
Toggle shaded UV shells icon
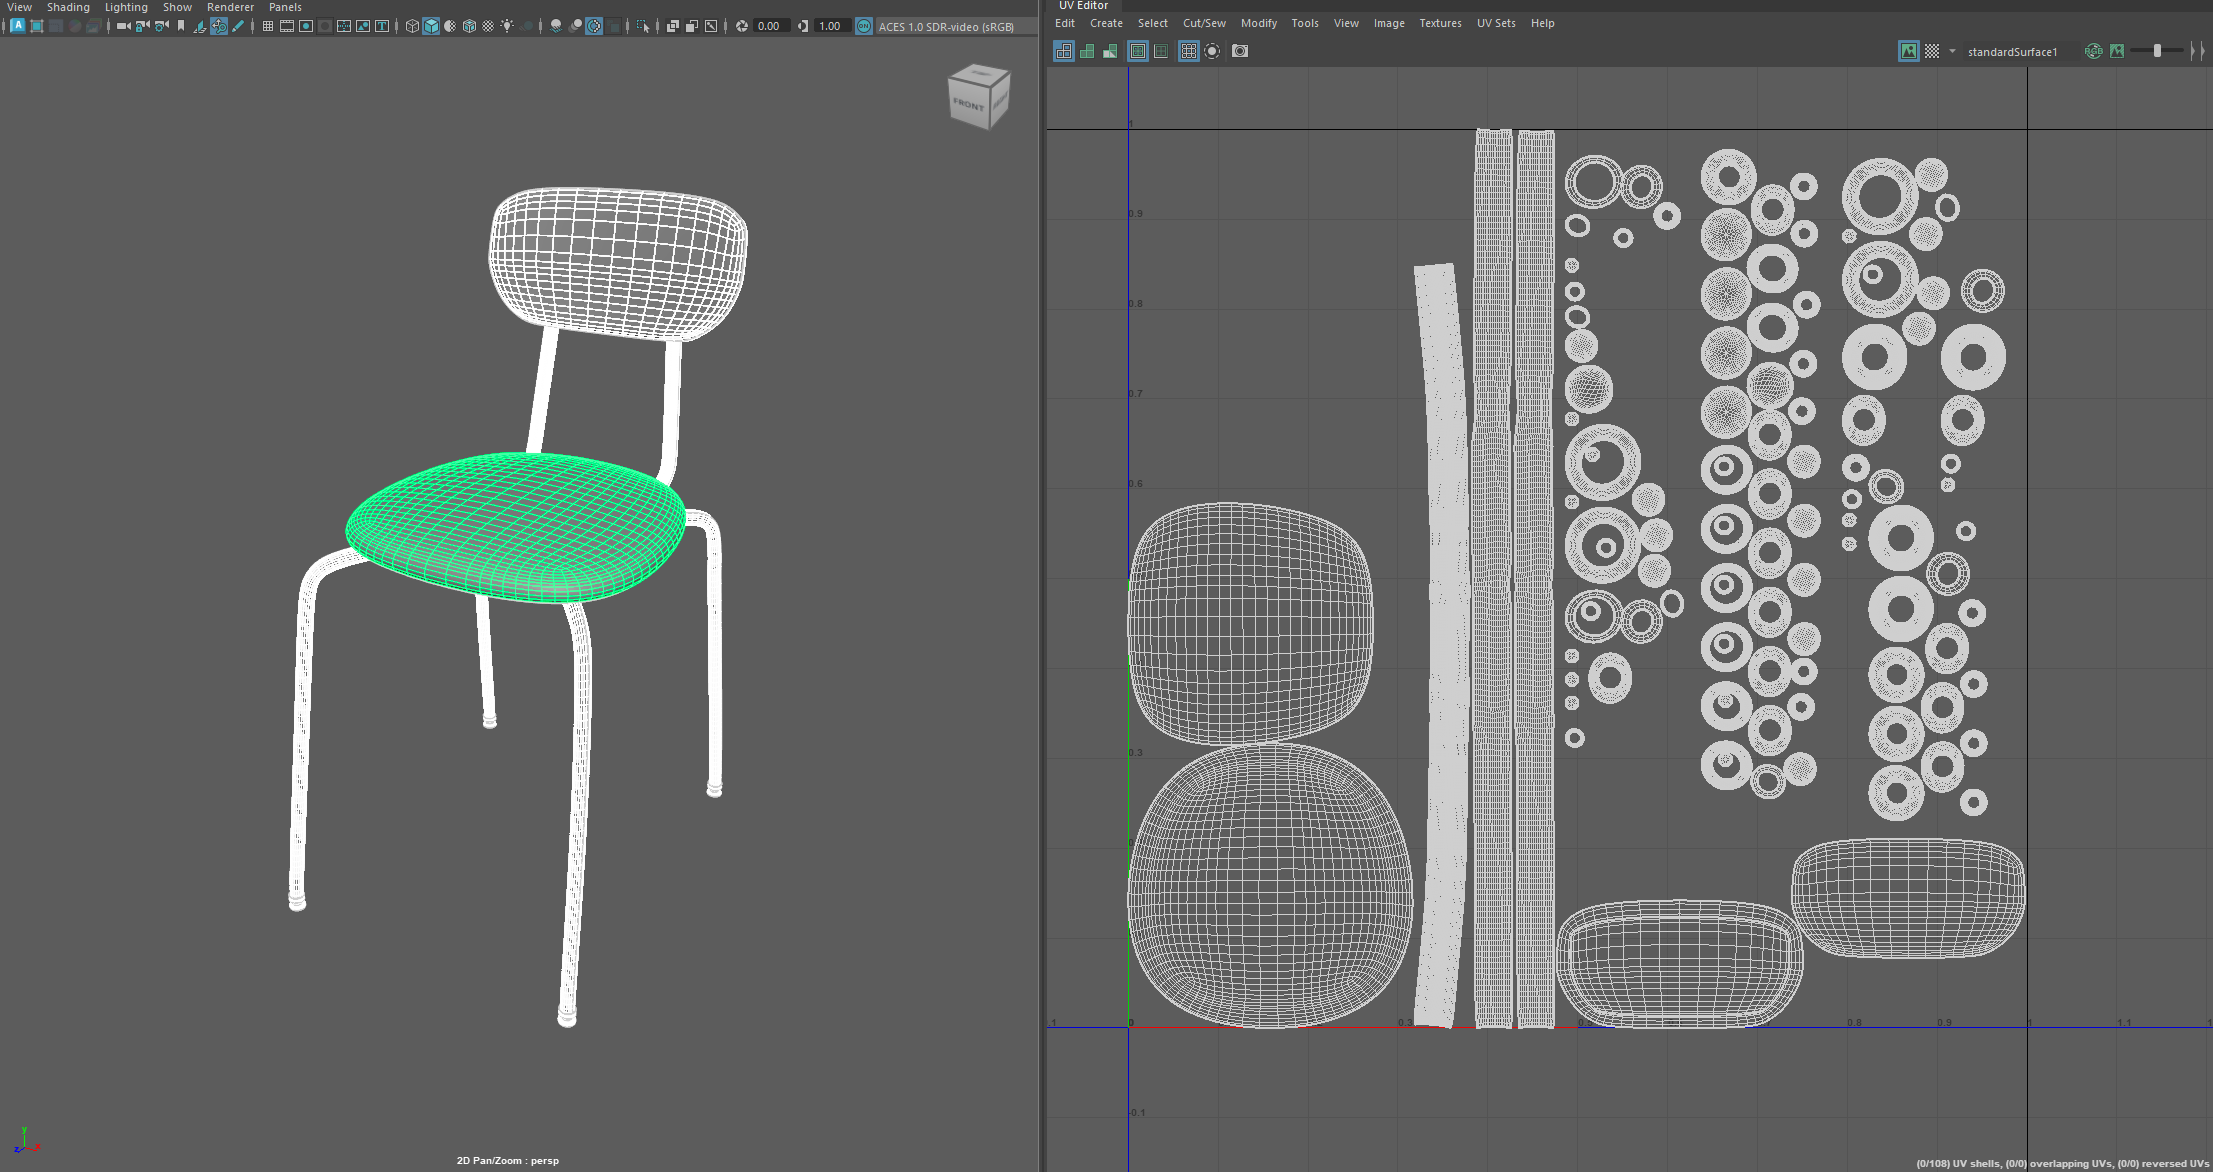1087,51
